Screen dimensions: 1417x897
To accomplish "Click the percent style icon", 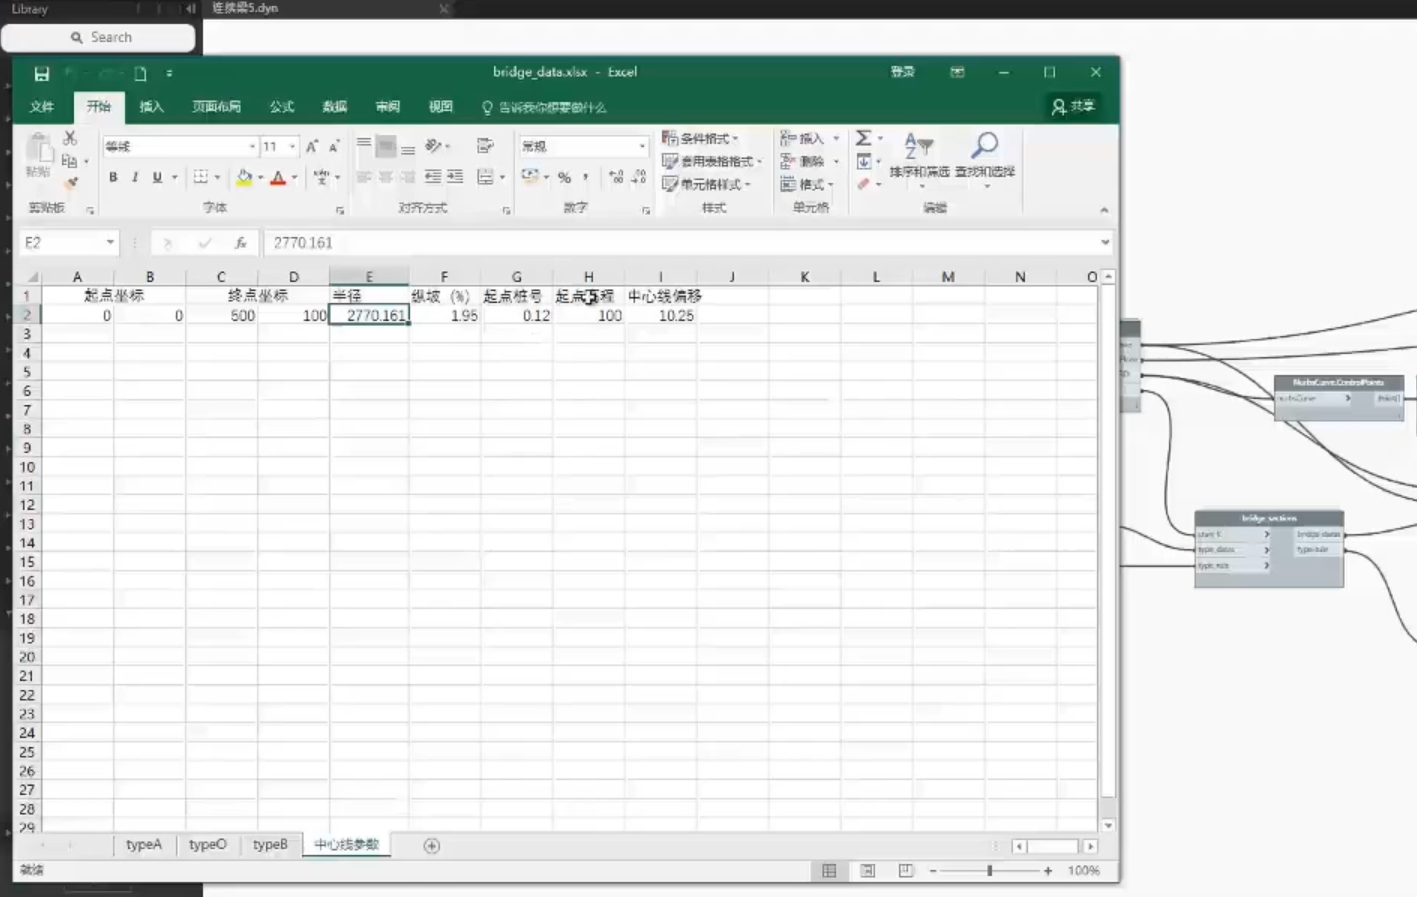I will (x=565, y=178).
